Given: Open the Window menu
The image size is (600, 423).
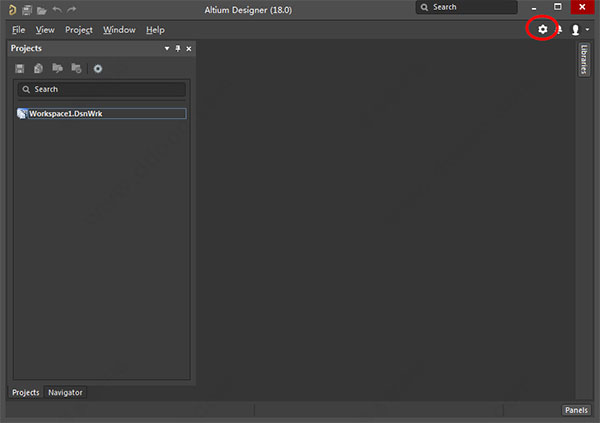Looking at the screenshot, I should point(119,30).
